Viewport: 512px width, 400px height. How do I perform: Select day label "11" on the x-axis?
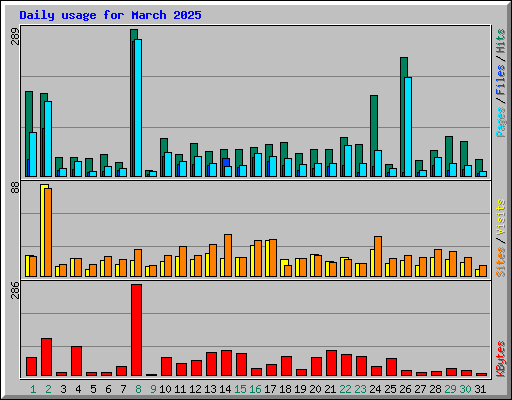(180, 389)
